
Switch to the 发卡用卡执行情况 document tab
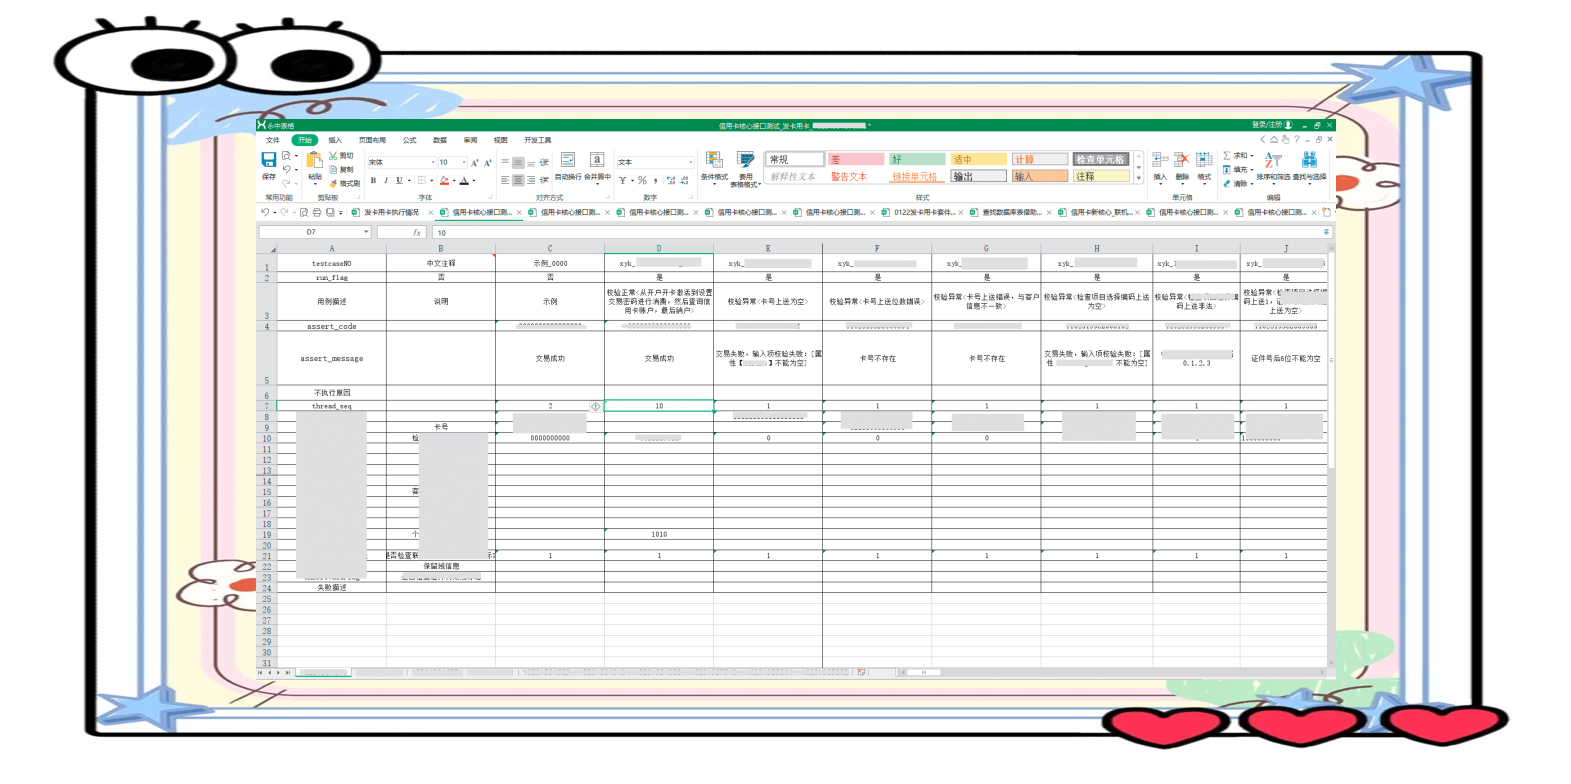tap(391, 212)
